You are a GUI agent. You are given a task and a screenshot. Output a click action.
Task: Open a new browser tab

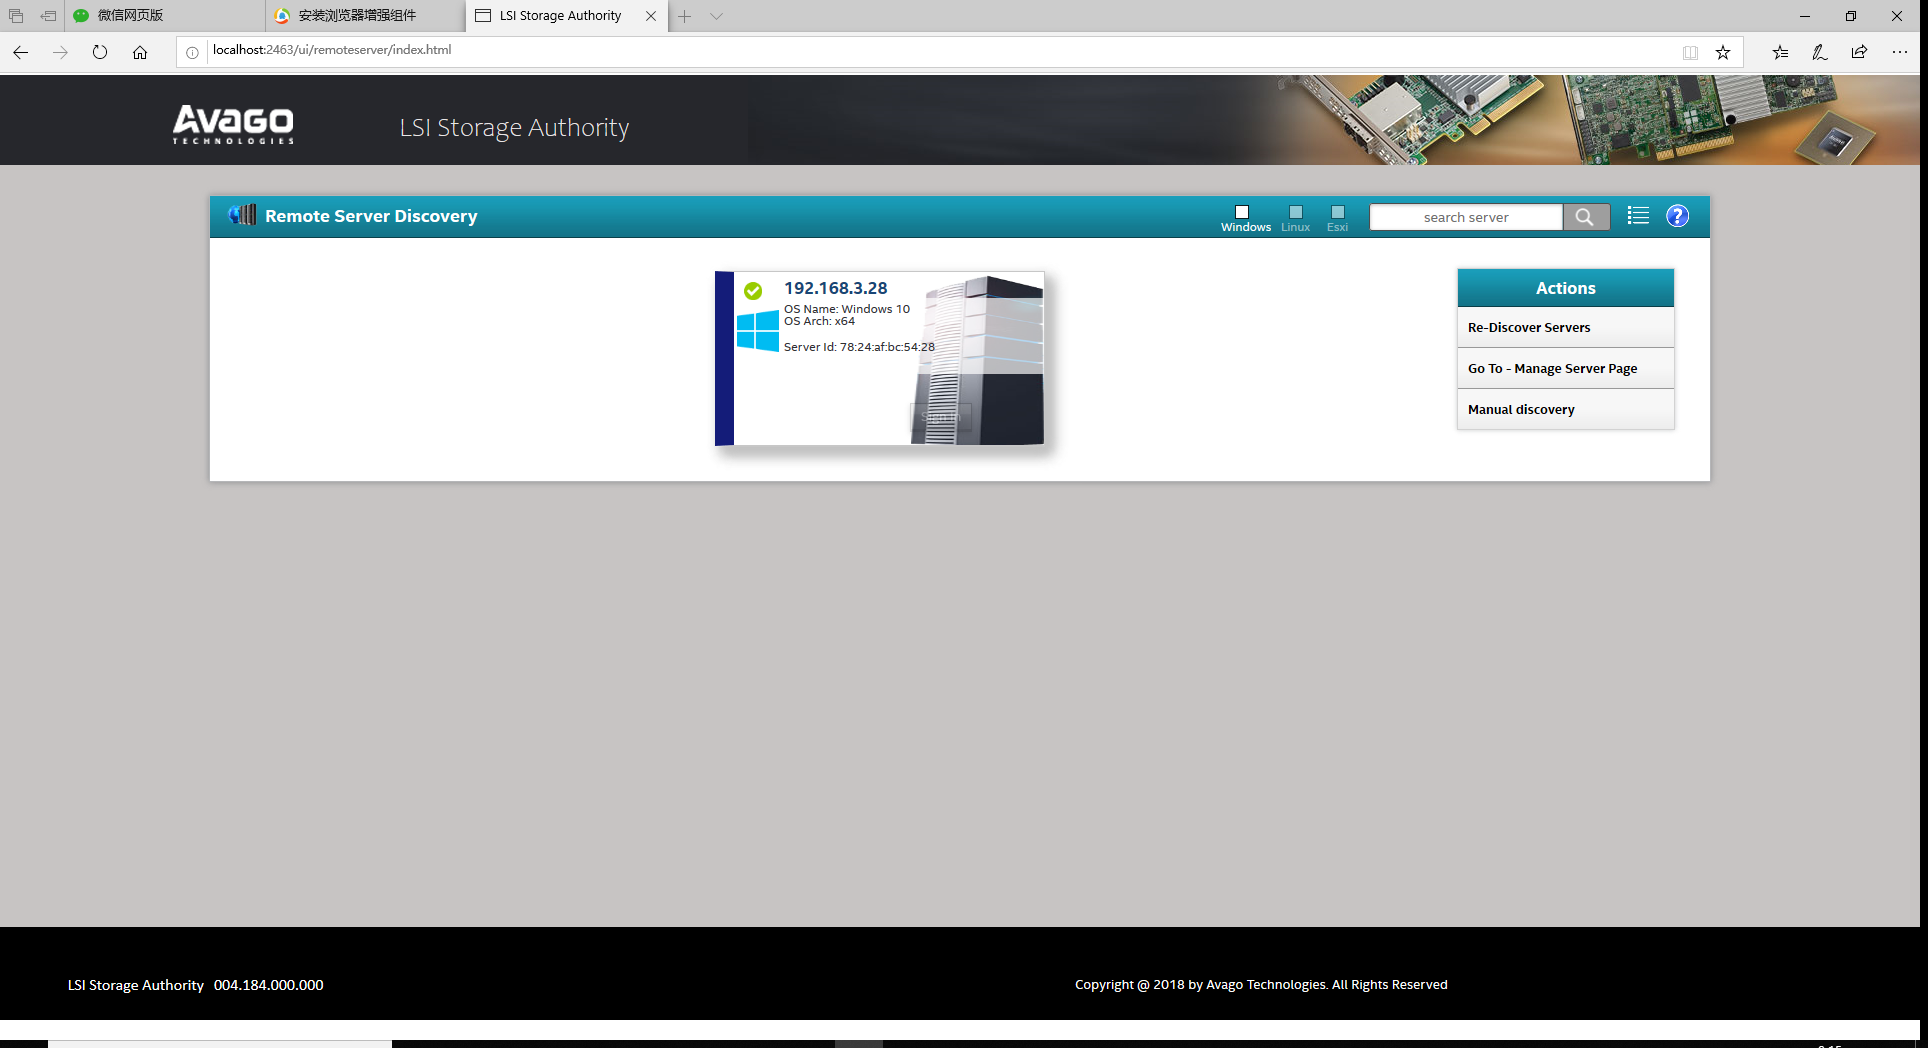pos(685,16)
